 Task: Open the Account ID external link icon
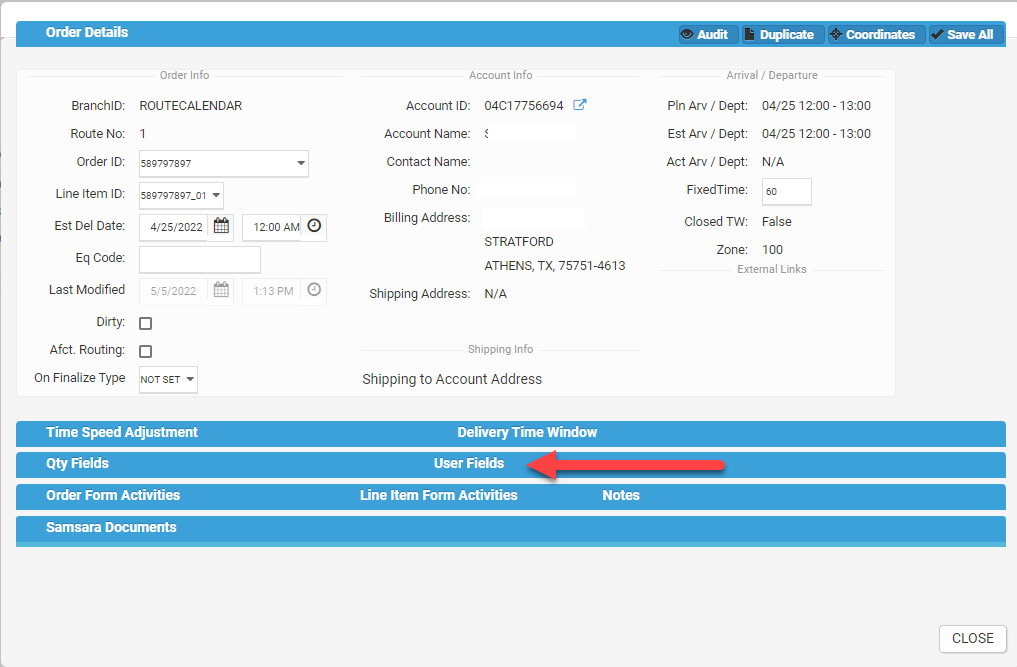click(x=579, y=104)
